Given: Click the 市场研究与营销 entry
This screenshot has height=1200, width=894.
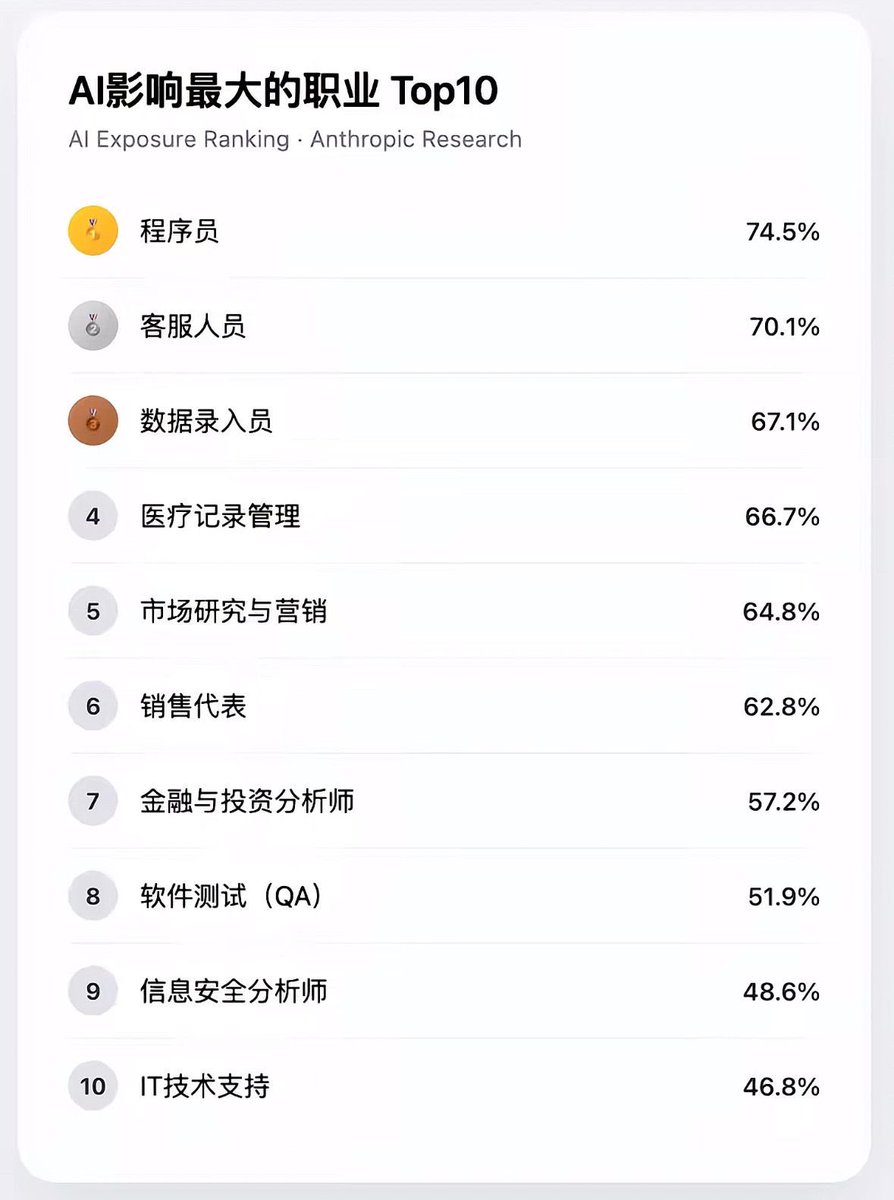Looking at the screenshot, I should 233,612.
